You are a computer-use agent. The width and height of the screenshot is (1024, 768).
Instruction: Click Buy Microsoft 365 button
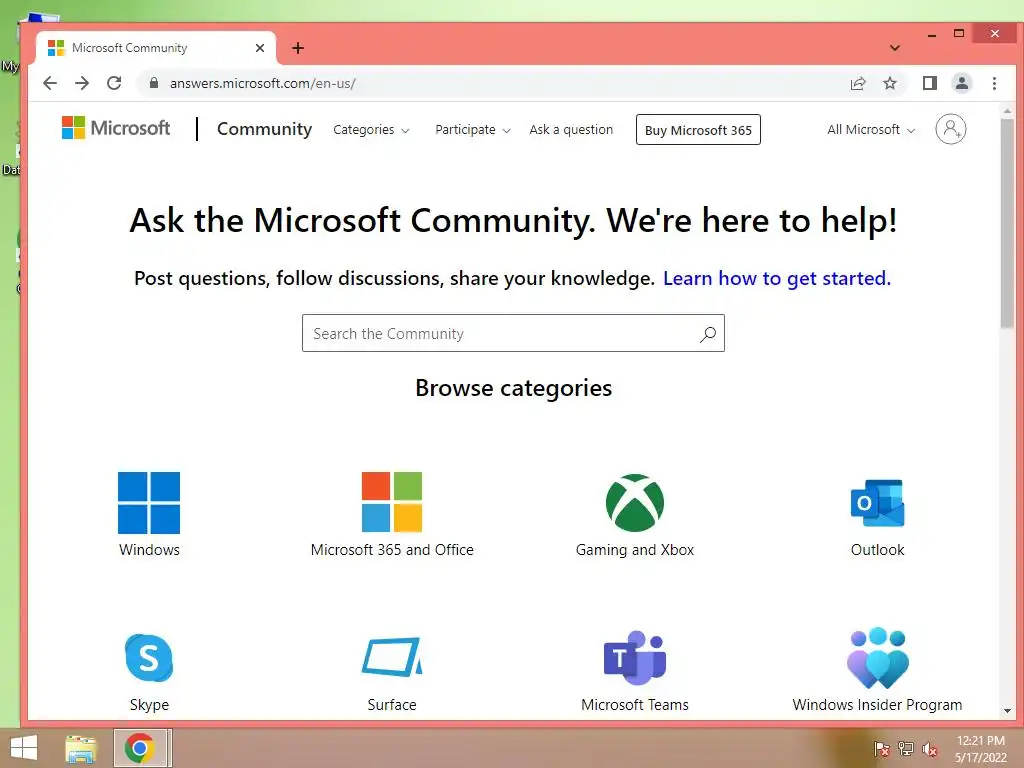(698, 129)
